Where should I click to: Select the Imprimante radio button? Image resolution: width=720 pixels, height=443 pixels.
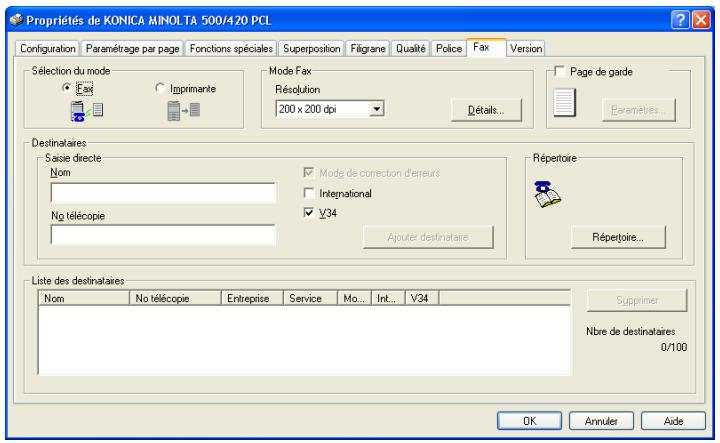160,88
